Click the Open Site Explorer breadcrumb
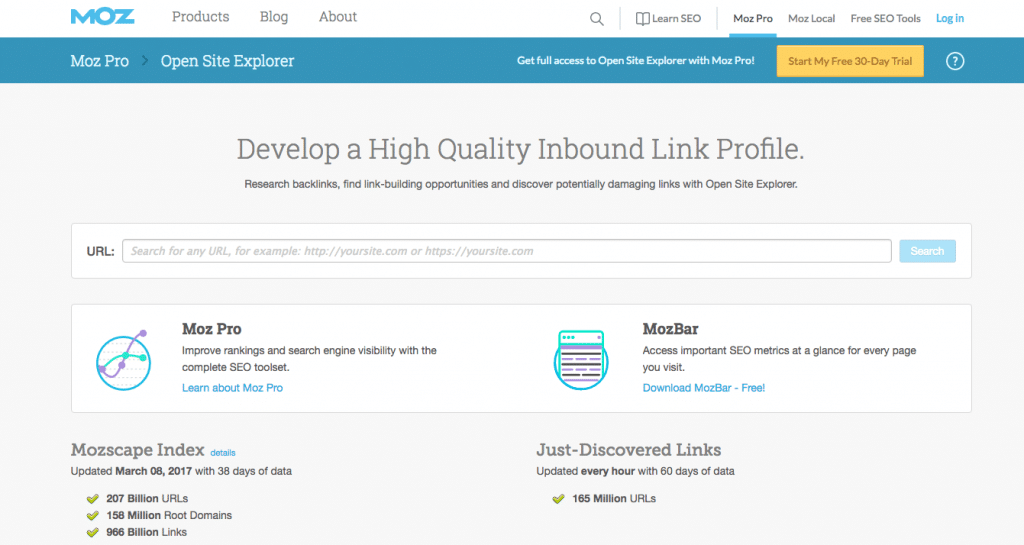Screen dimensions: 1024x545 pyautogui.click(x=227, y=61)
